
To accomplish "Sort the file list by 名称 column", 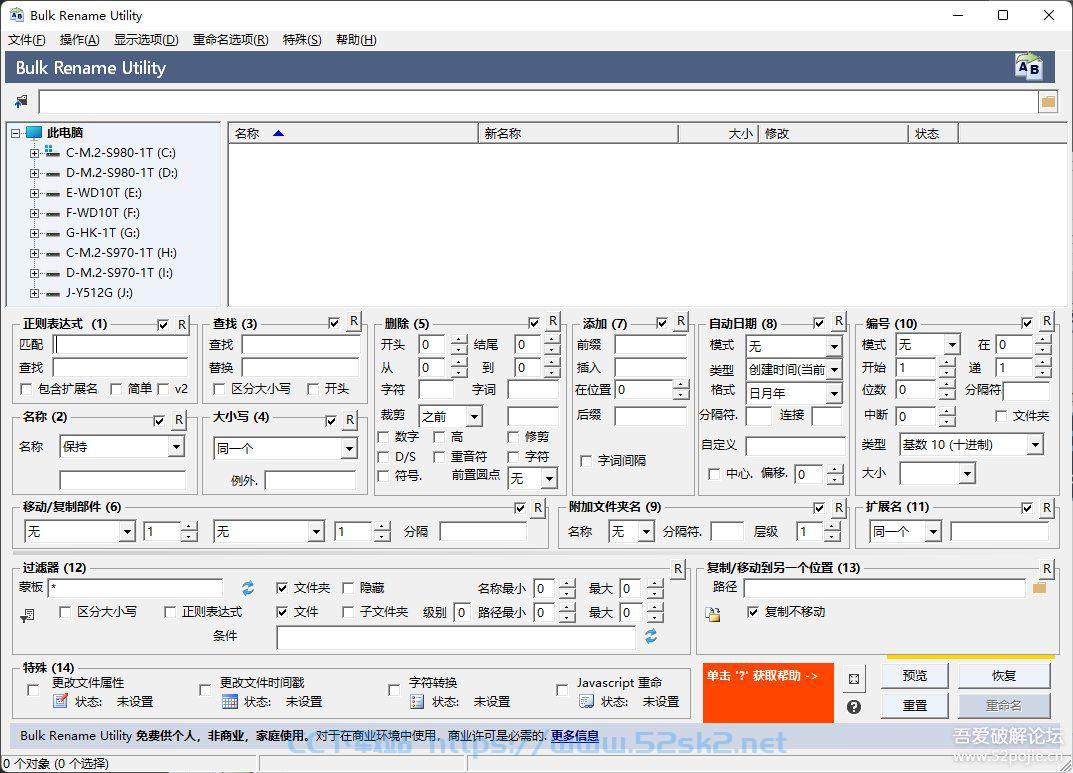I will coord(352,133).
